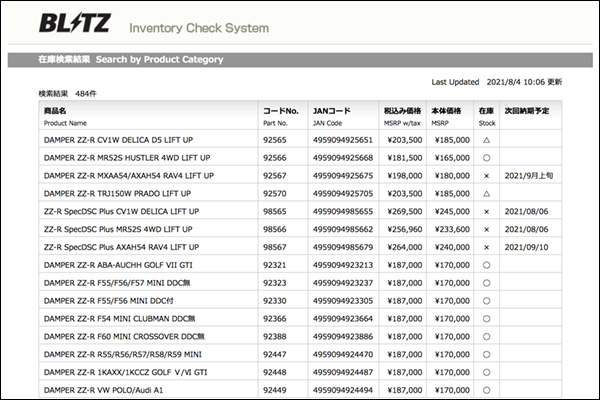The height and width of the screenshot is (400, 600).
Task: Click JAN code 4959094923237
Action: [343, 283]
